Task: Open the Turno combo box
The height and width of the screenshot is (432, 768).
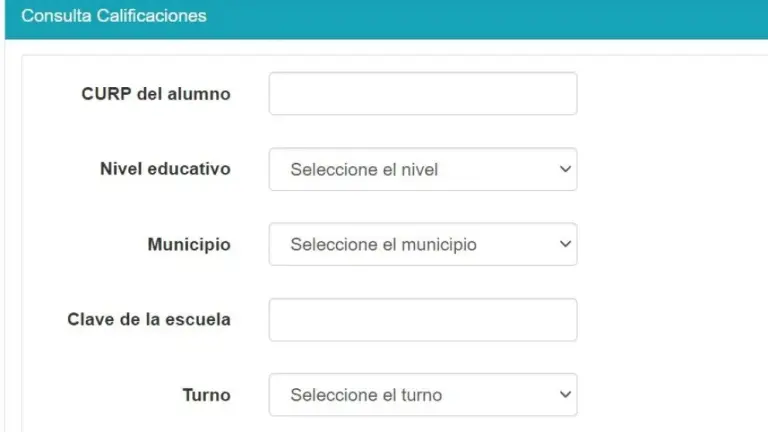Action: click(x=423, y=395)
